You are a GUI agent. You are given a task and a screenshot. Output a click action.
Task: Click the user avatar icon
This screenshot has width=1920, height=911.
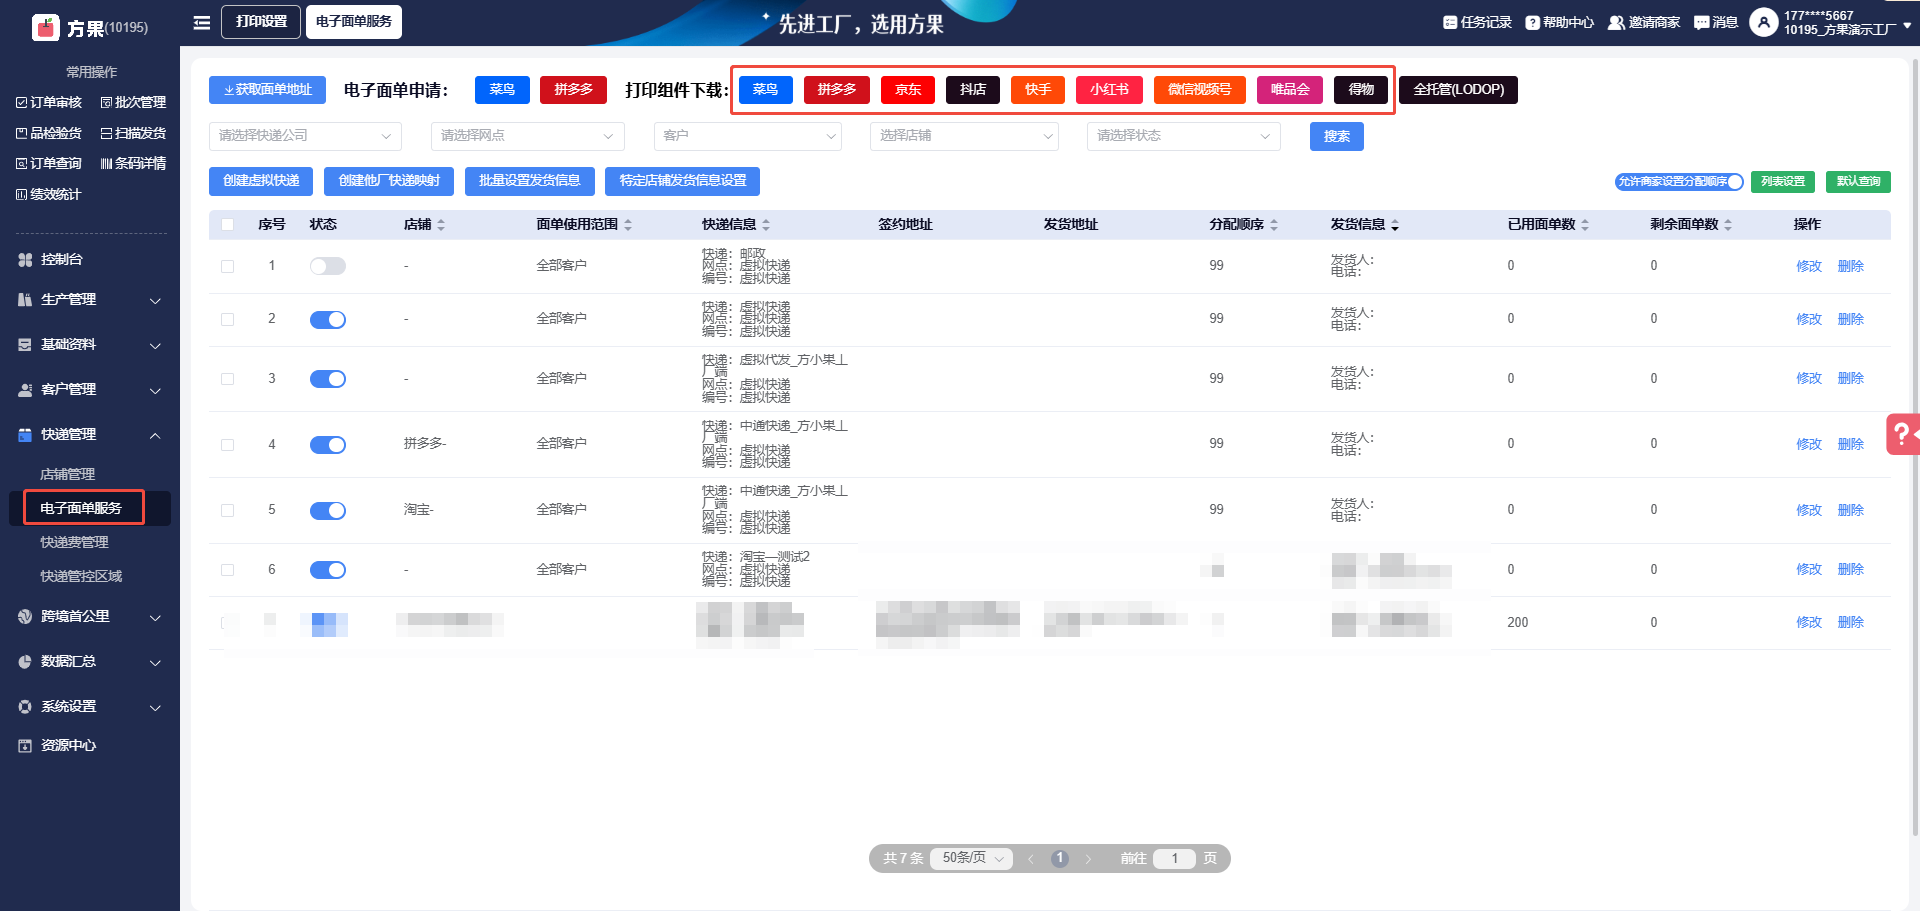coord(1764,22)
